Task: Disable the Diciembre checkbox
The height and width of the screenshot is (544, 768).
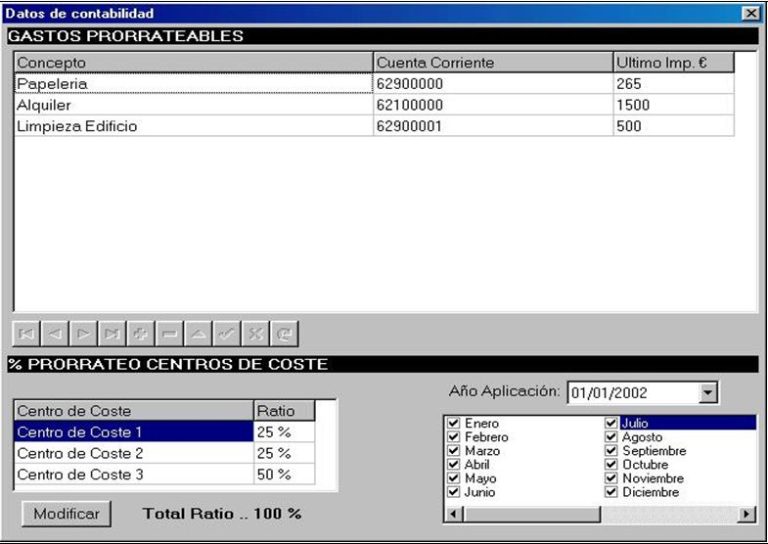Action: [611, 492]
